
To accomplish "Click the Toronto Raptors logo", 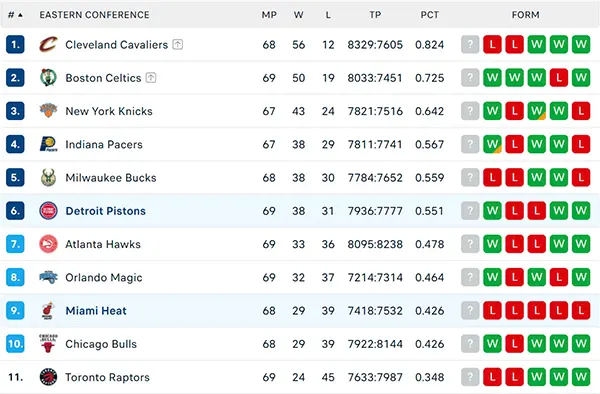I will pyautogui.click(x=48, y=377).
